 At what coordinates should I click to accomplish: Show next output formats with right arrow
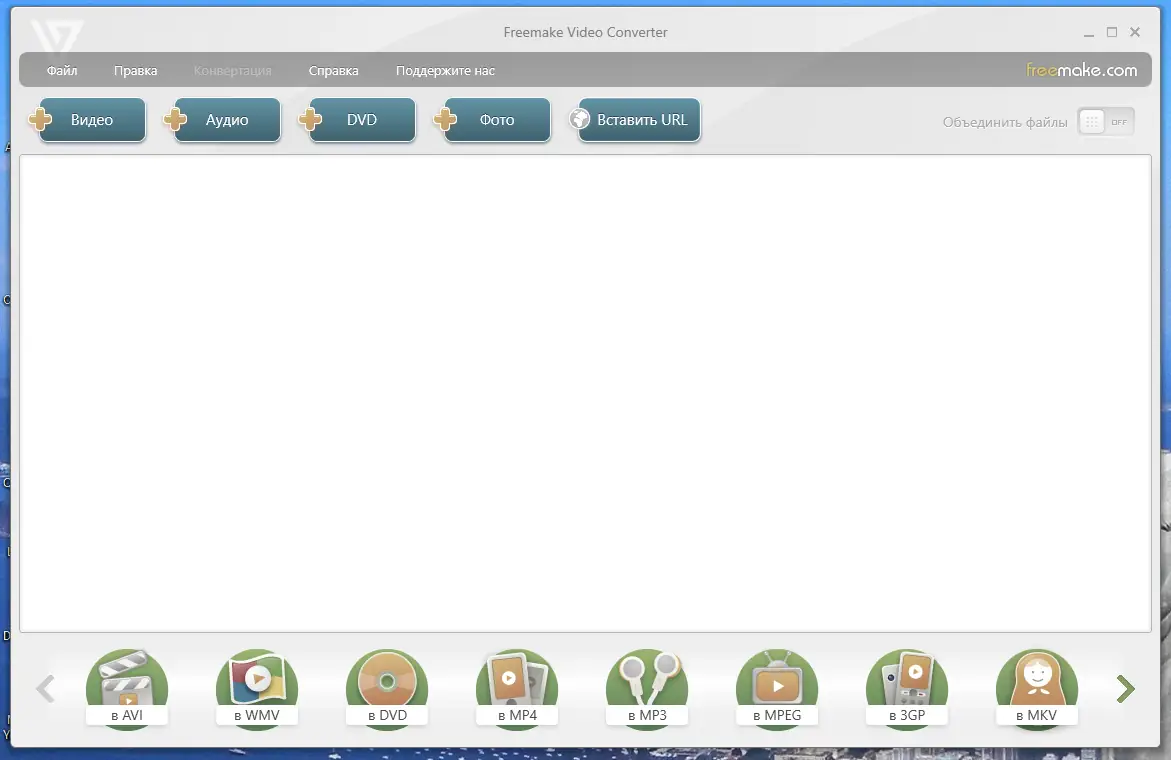pos(1125,688)
